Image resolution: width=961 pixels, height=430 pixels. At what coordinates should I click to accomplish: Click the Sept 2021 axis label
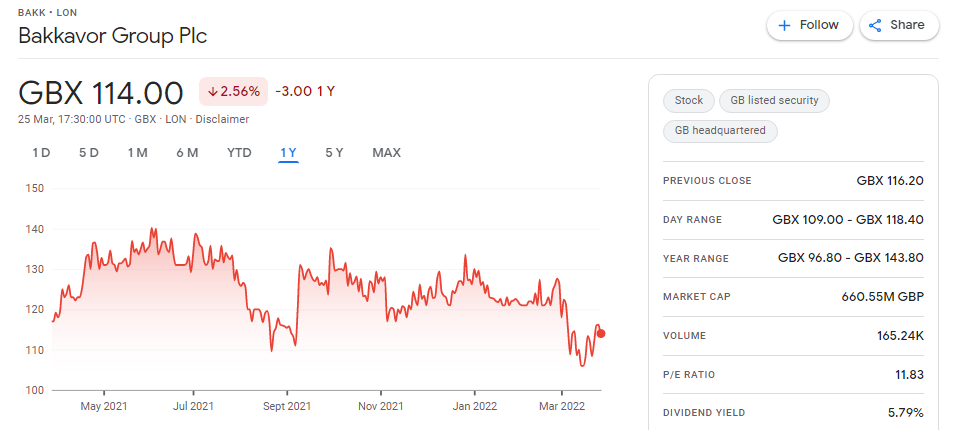point(287,406)
